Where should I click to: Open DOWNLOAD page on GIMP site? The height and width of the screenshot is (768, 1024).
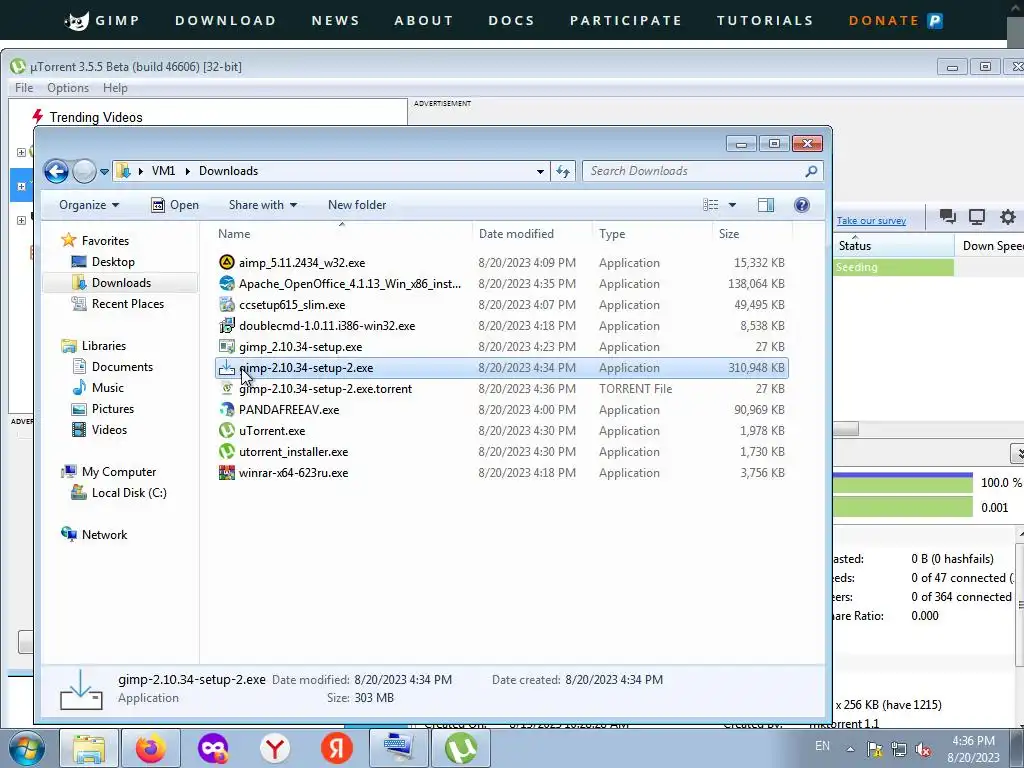pos(225,21)
